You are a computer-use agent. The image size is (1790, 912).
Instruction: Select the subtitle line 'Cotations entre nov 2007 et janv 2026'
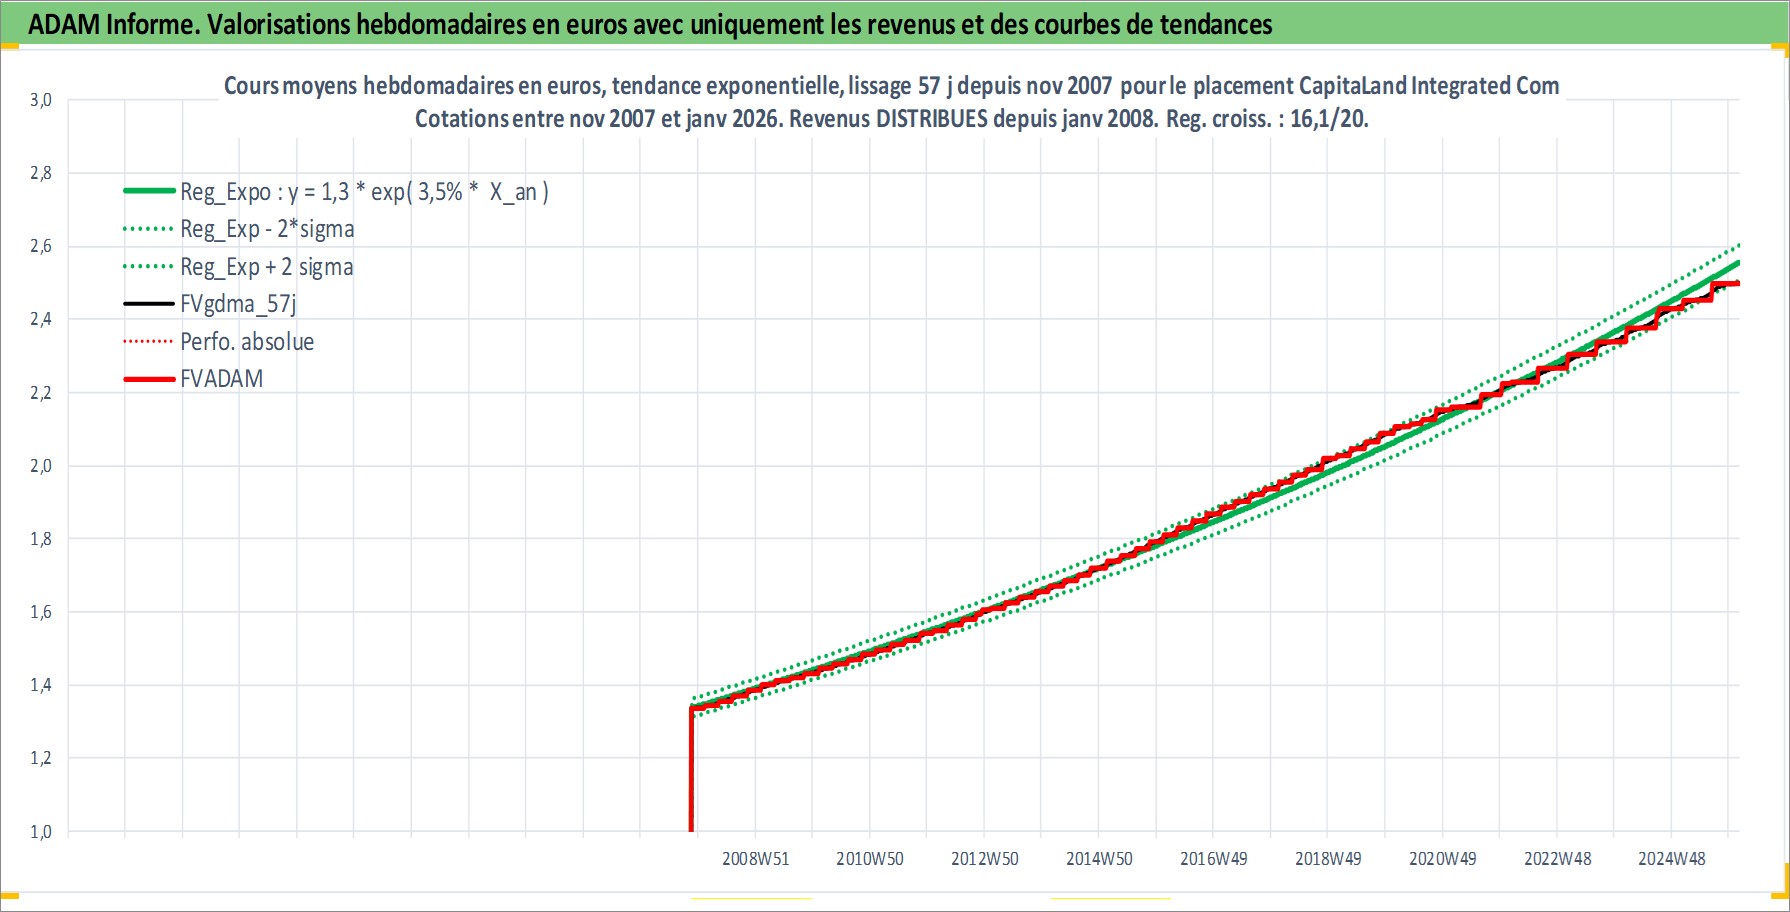pos(891,119)
